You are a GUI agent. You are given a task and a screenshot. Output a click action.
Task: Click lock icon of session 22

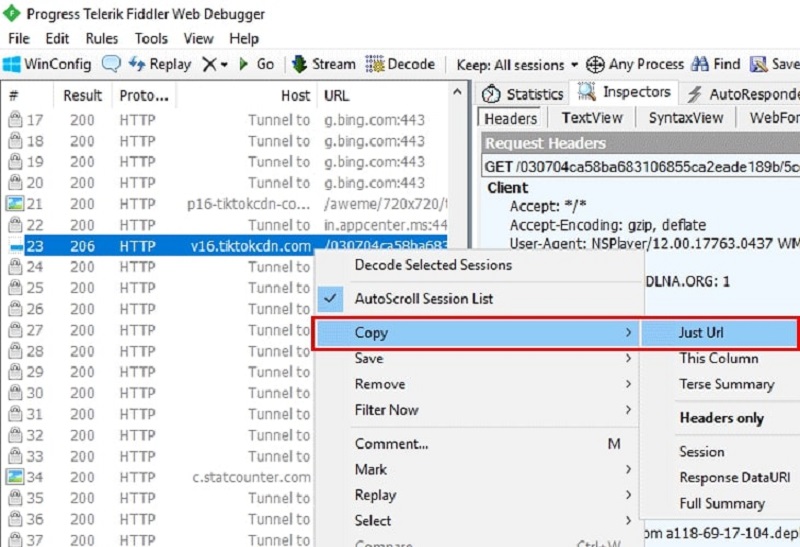tap(15, 225)
